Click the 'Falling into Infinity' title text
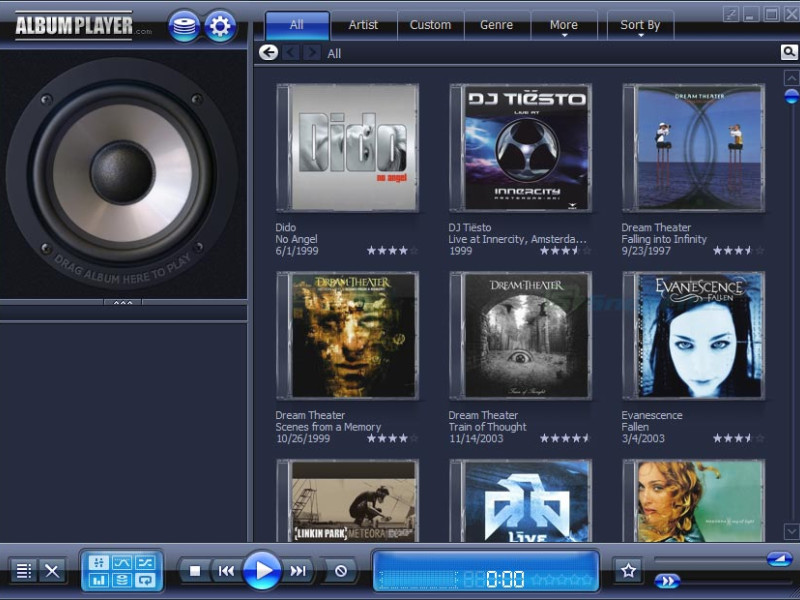This screenshot has height=600, width=800. [664, 239]
